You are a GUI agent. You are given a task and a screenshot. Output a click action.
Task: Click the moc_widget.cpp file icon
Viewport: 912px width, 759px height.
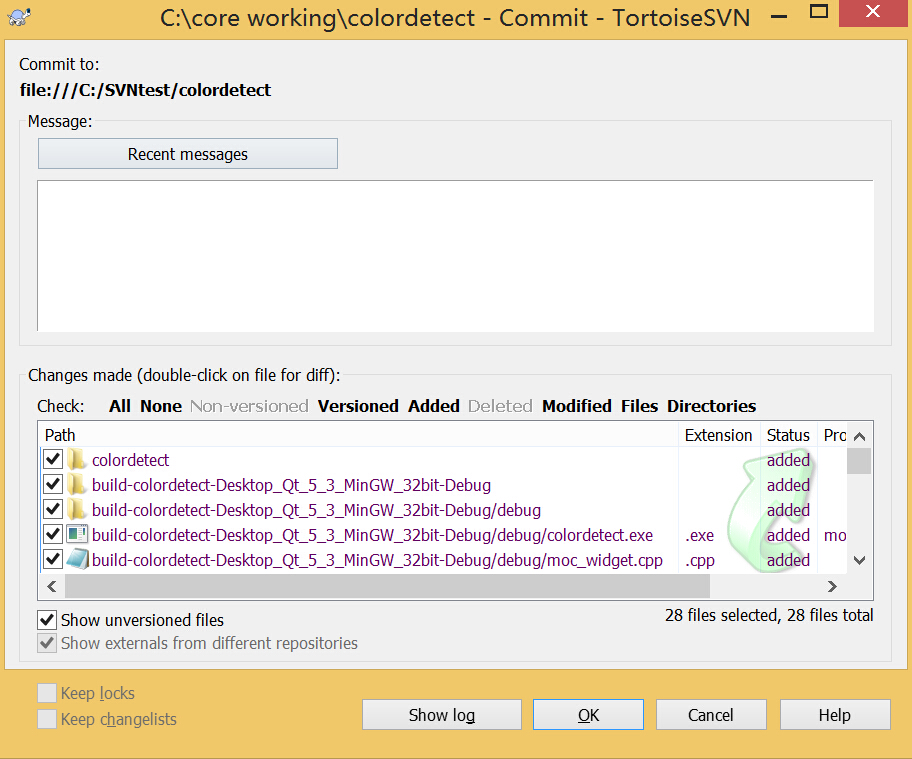point(77,560)
